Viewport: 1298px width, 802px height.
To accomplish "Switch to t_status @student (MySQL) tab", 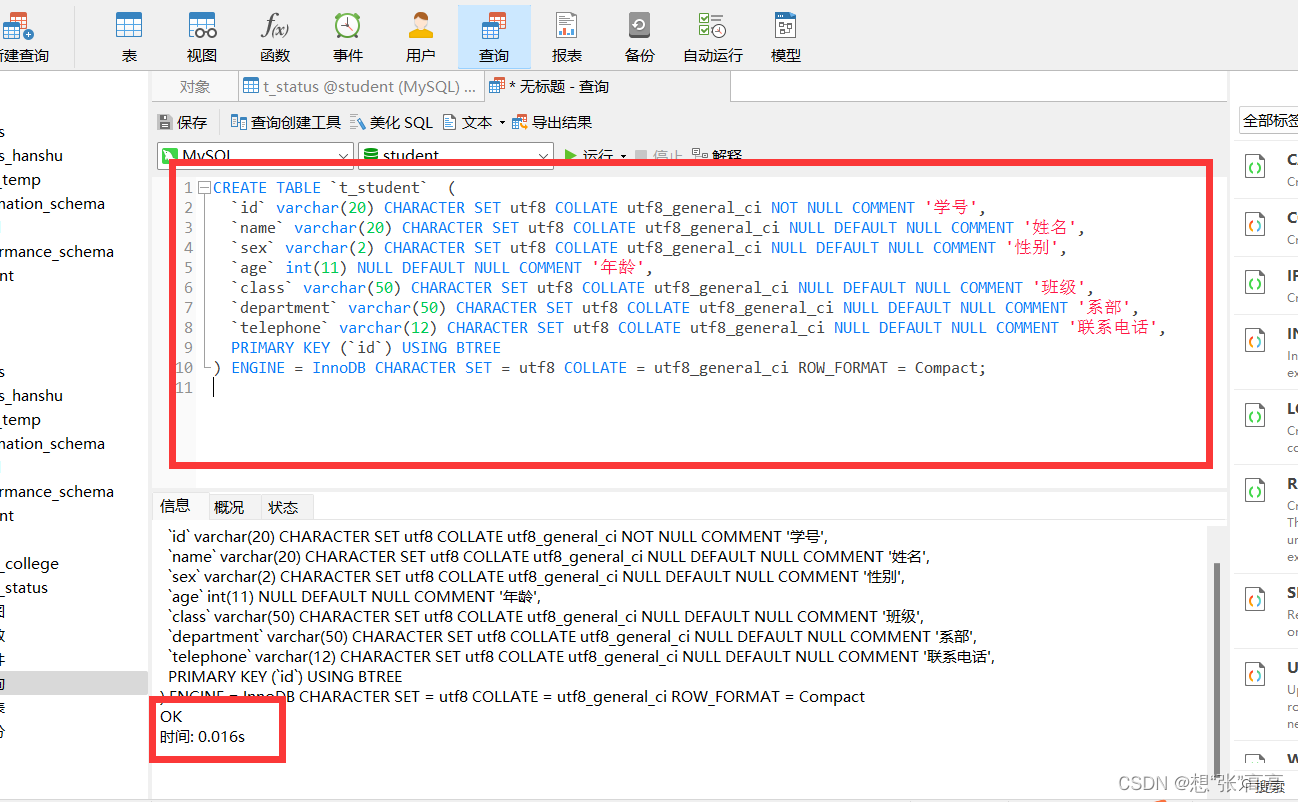I will pyautogui.click(x=361, y=87).
